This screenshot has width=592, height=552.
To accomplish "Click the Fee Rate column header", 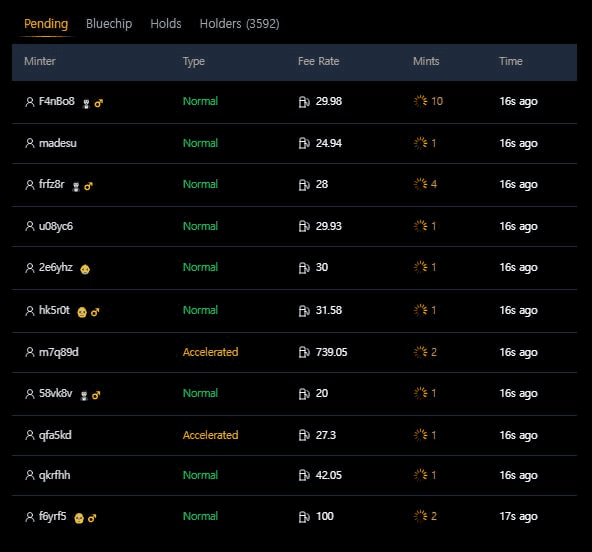I will [x=318, y=61].
